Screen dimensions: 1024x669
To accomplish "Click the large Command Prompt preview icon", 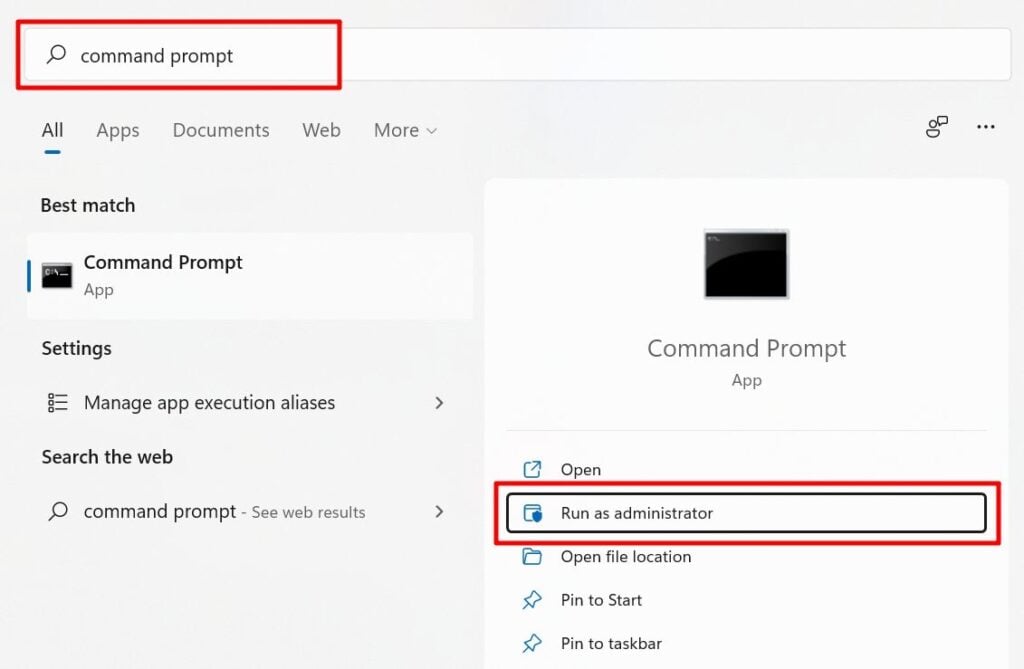I will click(746, 264).
